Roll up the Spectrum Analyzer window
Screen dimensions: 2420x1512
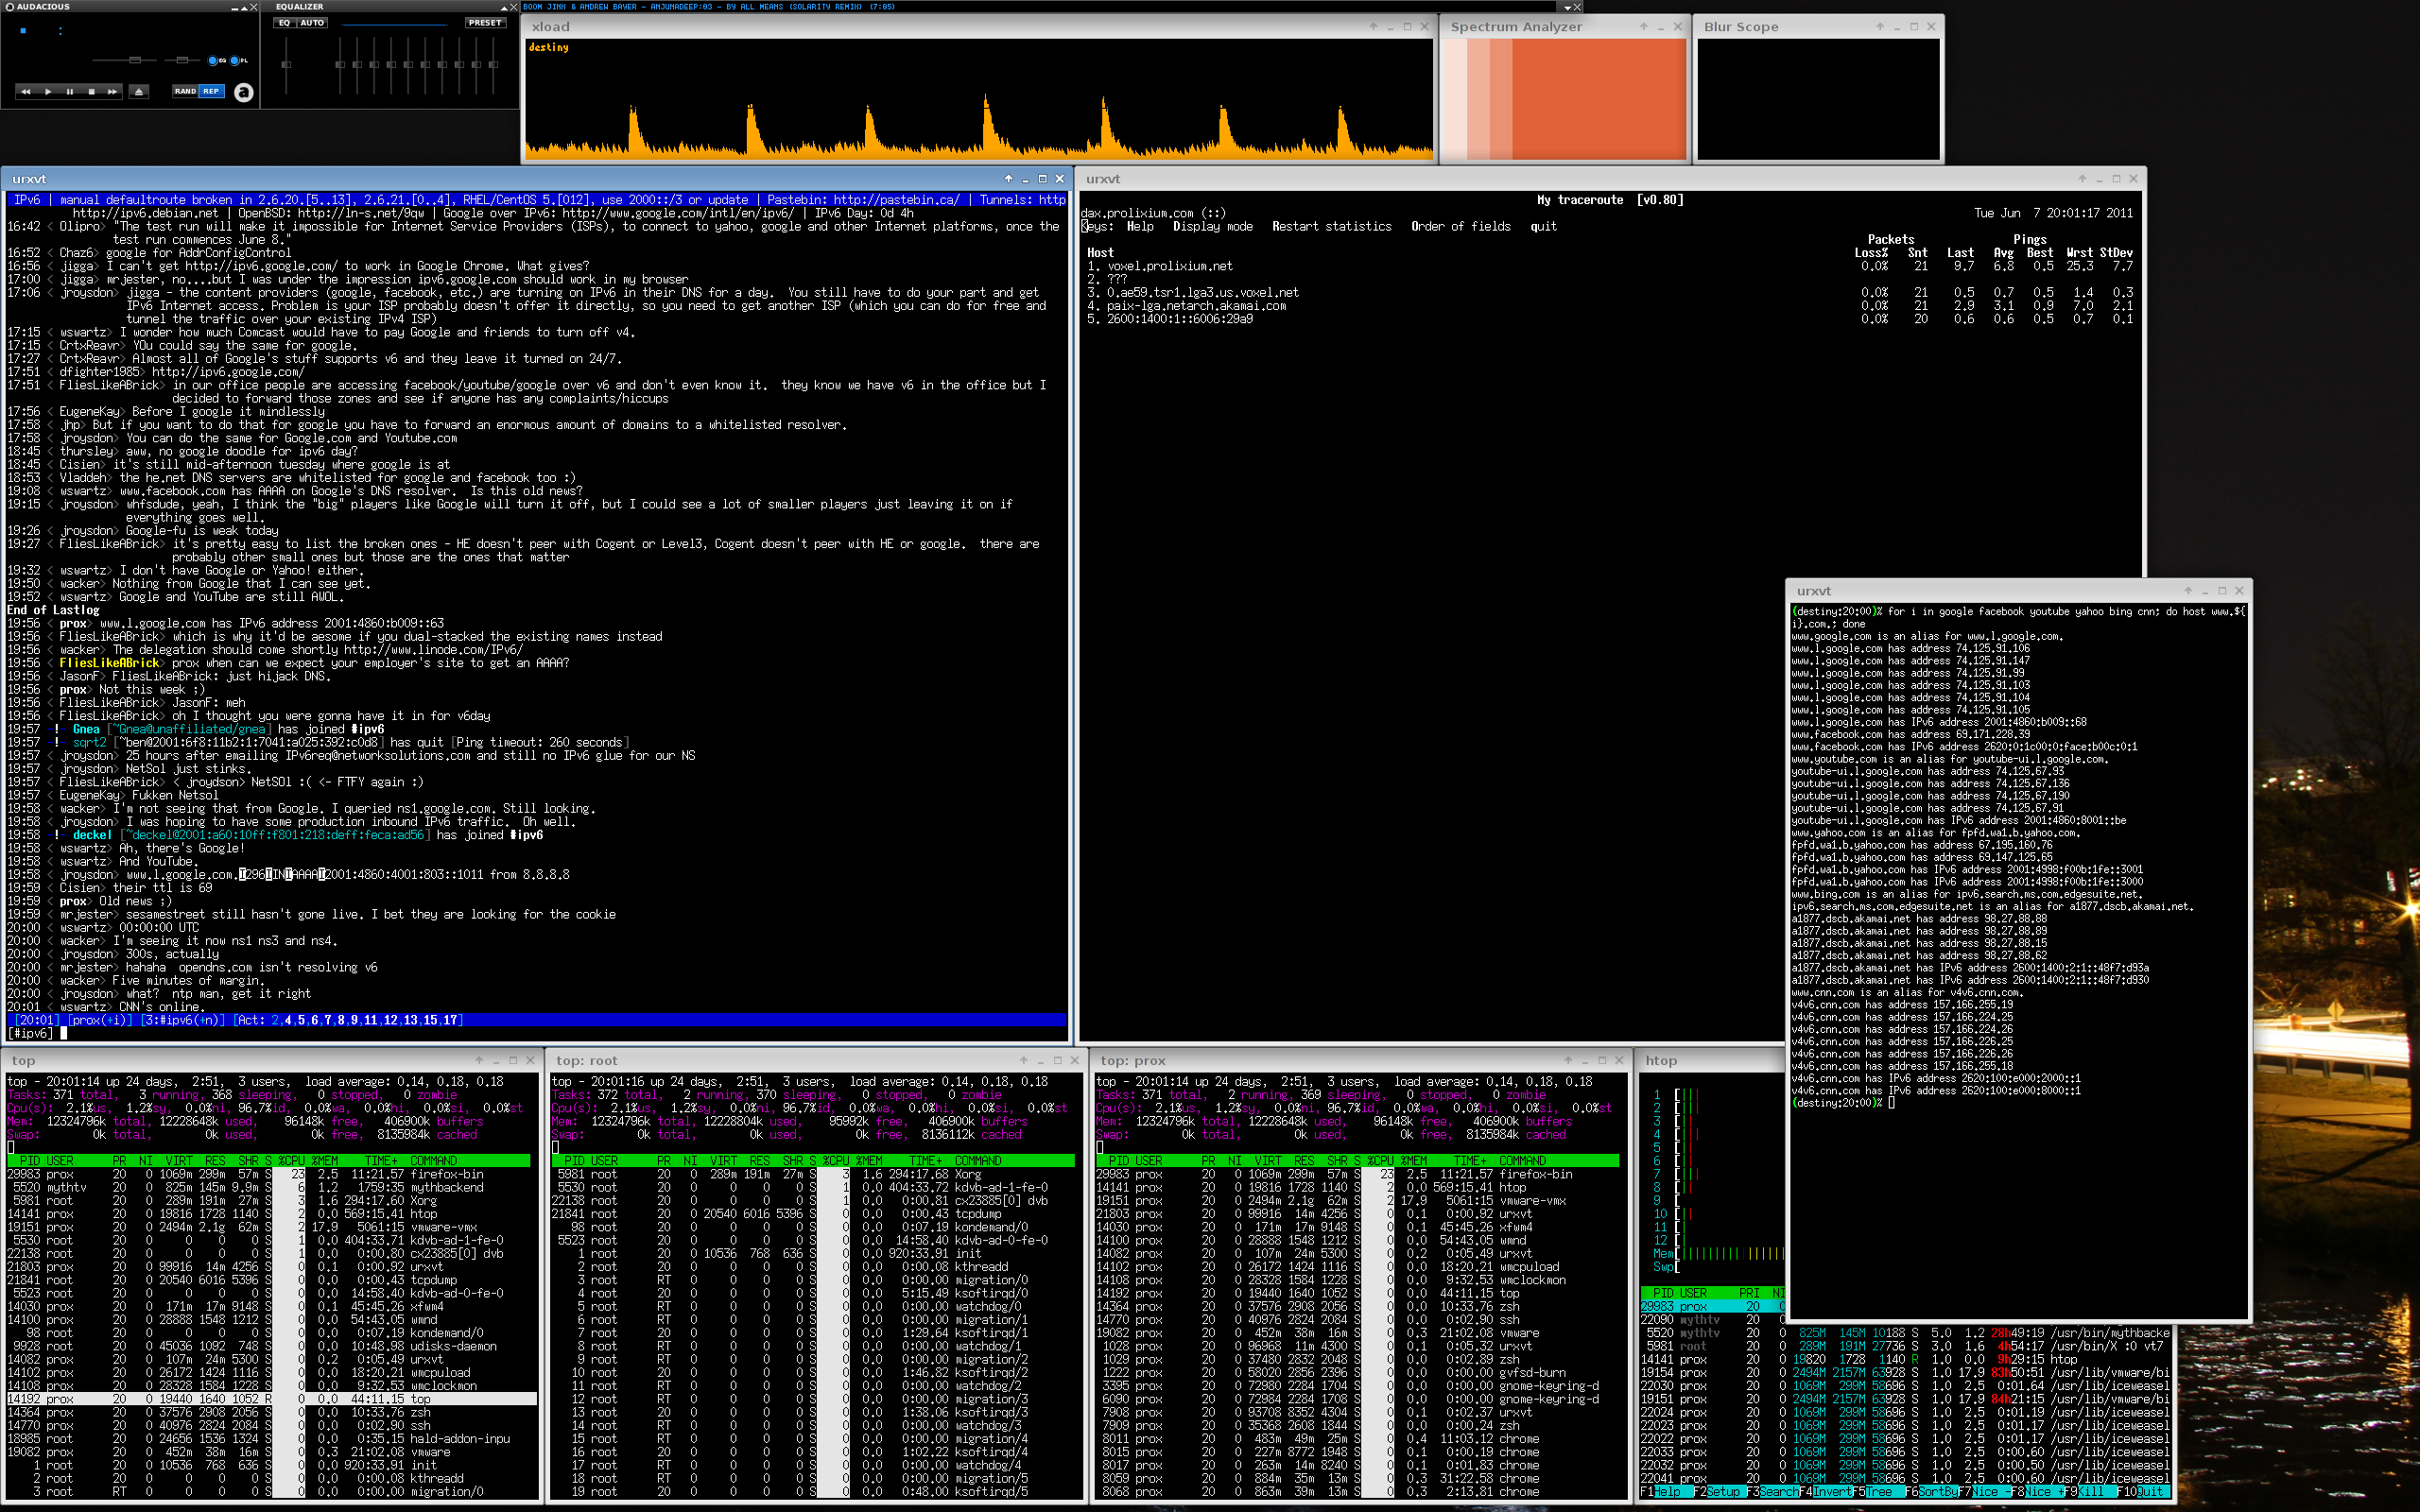1643,27
